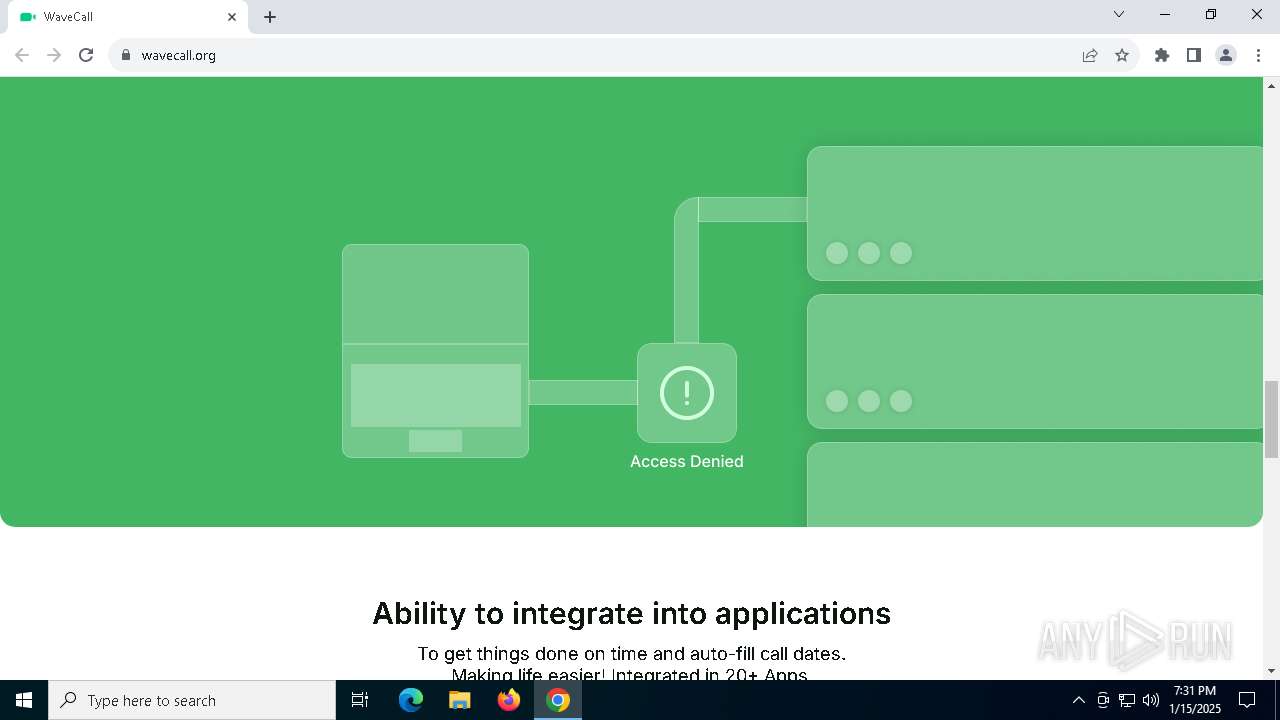Click the browser forward arrow

[54, 55]
